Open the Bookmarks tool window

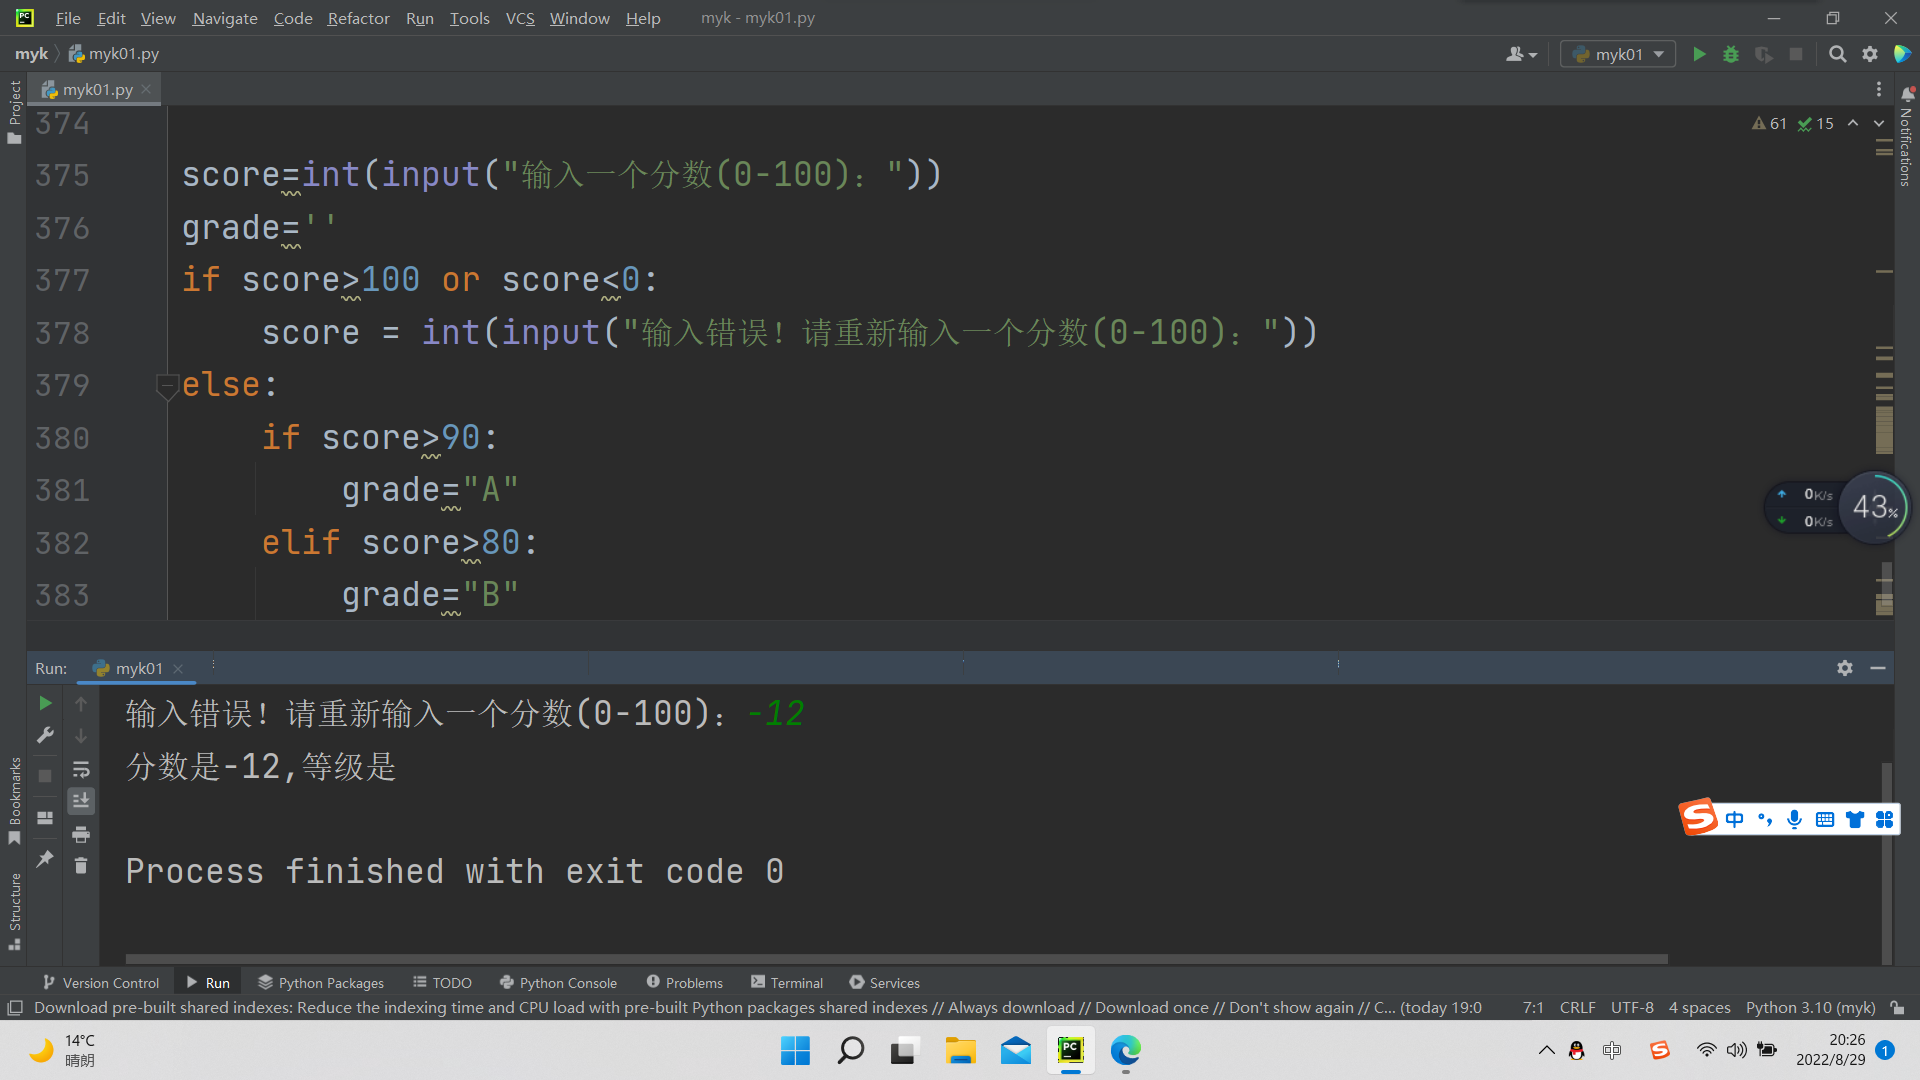[14, 800]
